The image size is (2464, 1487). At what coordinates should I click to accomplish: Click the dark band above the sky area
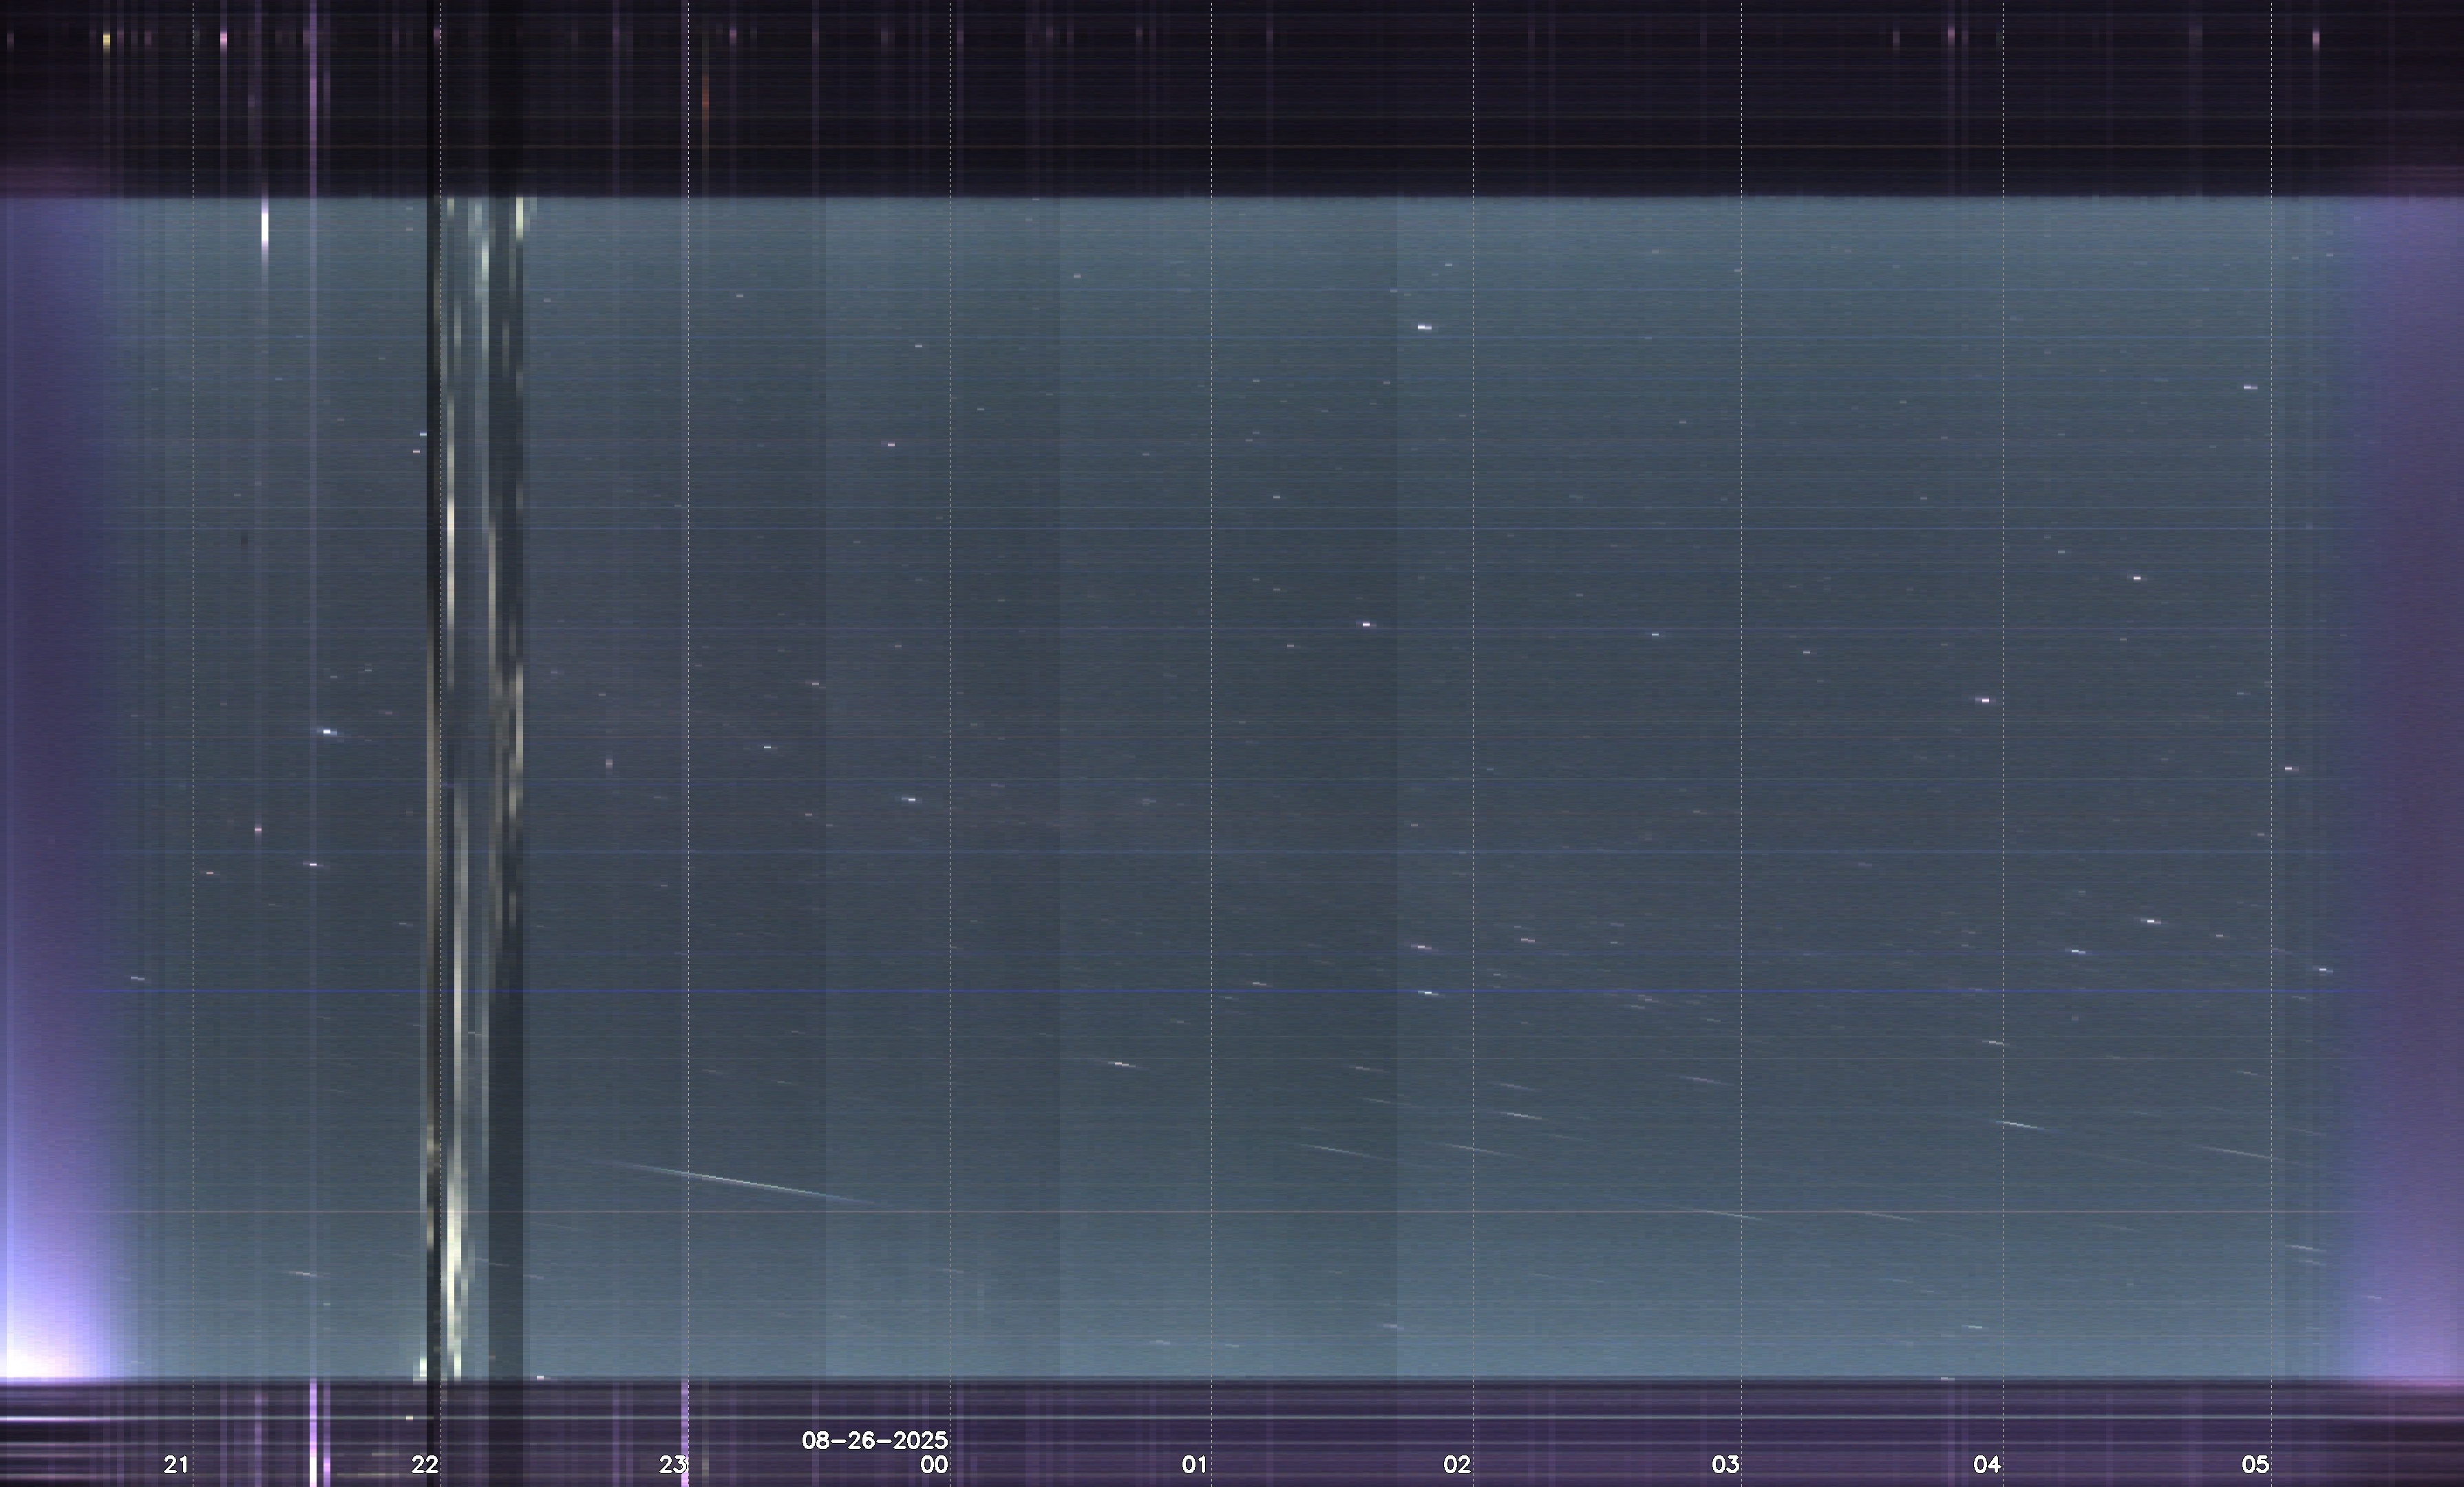(1232, 100)
